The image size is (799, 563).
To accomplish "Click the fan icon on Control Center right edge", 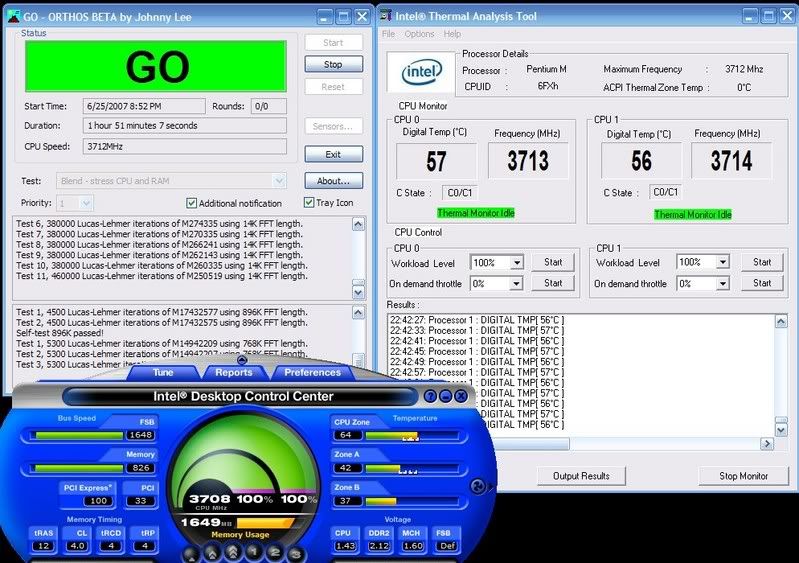I will pos(478,487).
